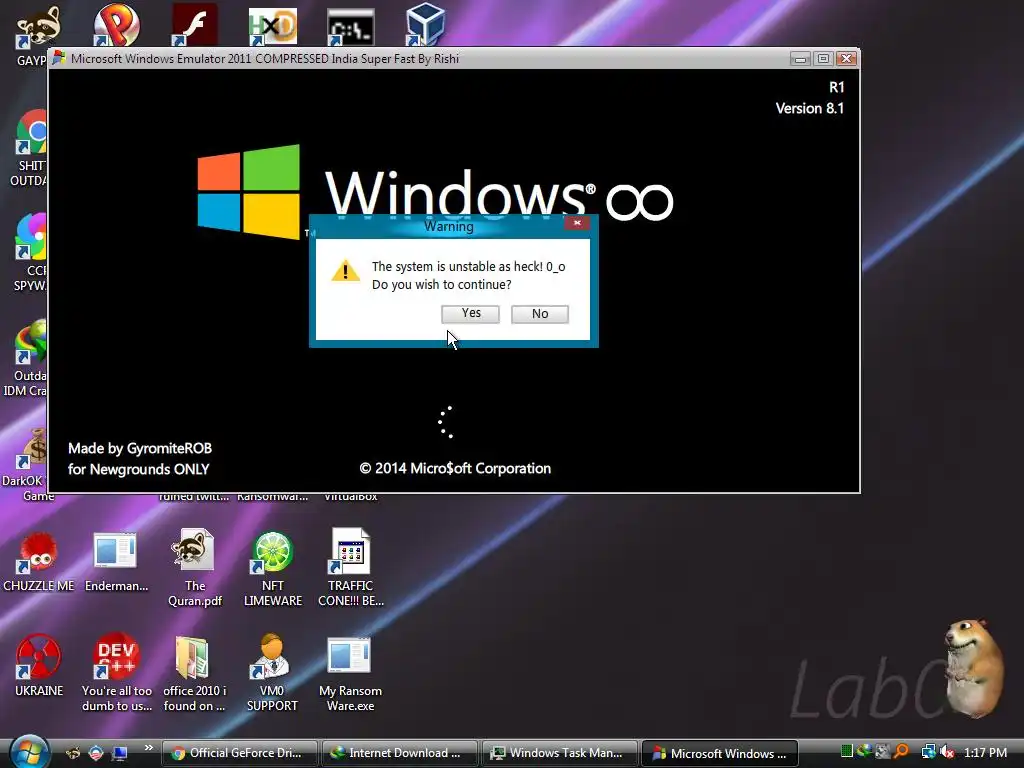This screenshot has width=1024, height=768.
Task: Launch the NFT LIMEWARE shortcut
Action: click(x=272, y=552)
